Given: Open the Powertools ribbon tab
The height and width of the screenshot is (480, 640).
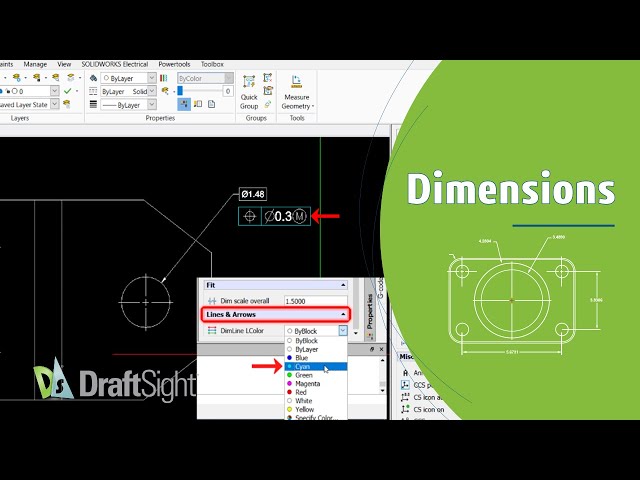Looking at the screenshot, I should point(174,64).
